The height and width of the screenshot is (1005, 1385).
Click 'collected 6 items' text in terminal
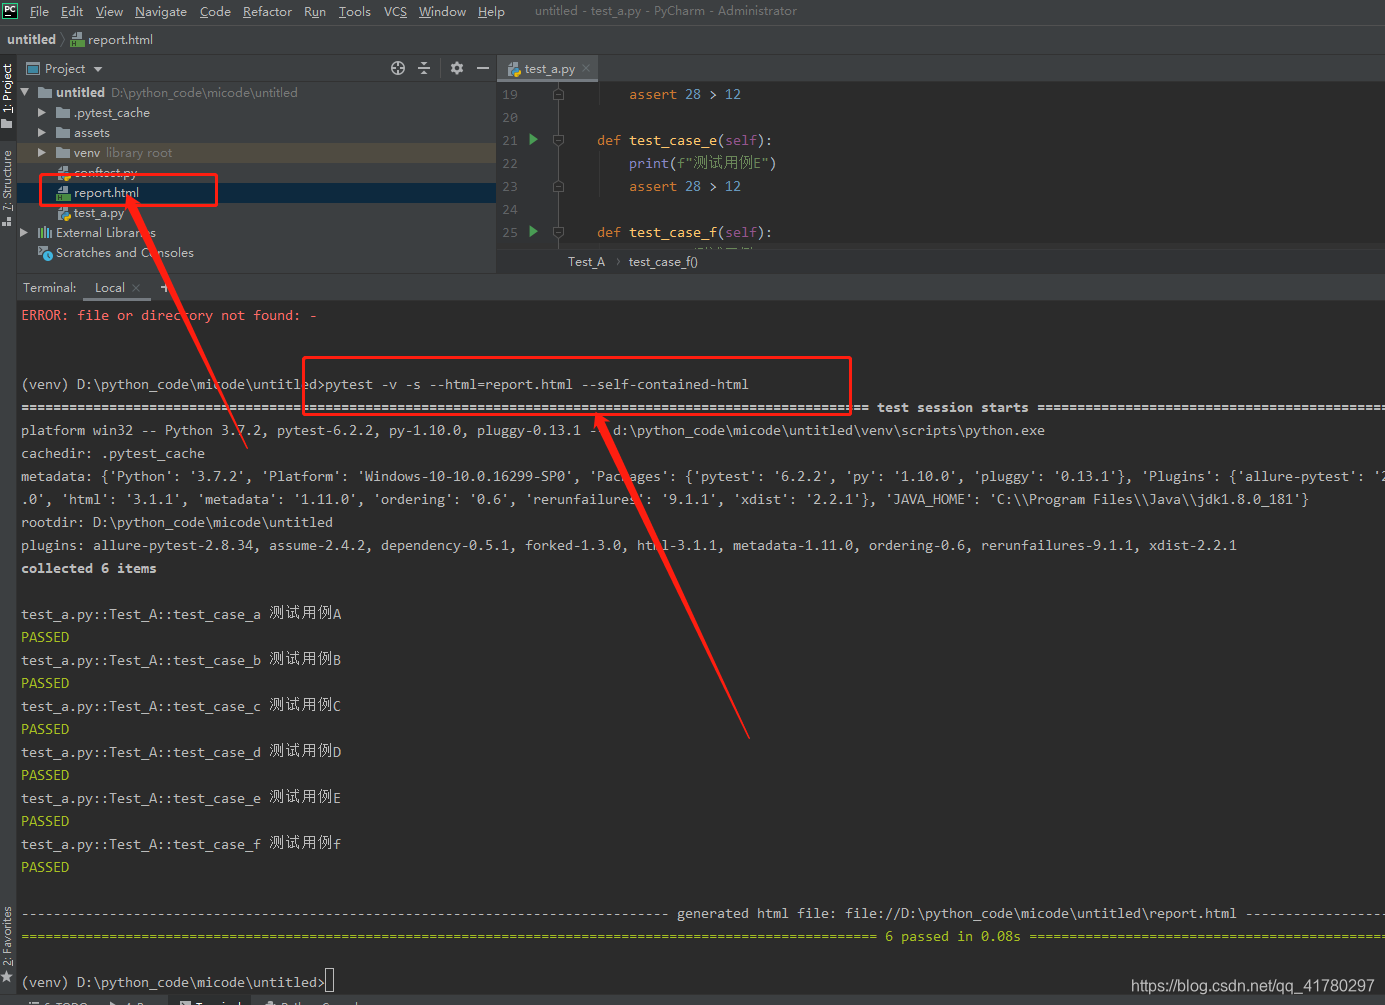coord(89,568)
